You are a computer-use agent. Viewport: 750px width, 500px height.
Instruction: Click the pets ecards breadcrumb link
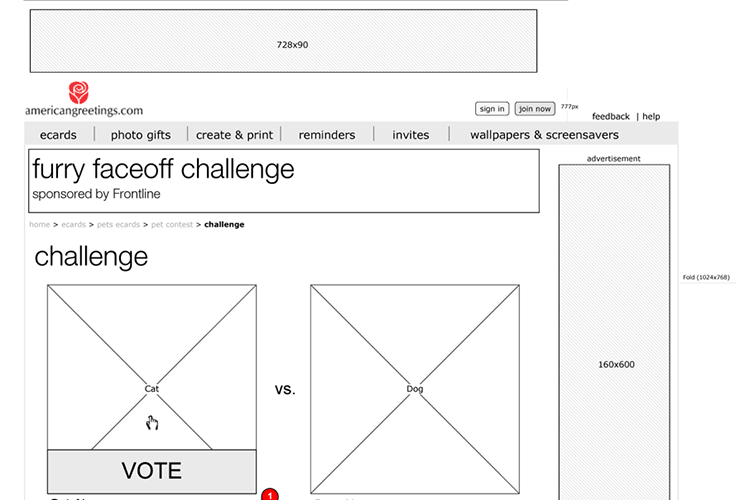(118, 224)
